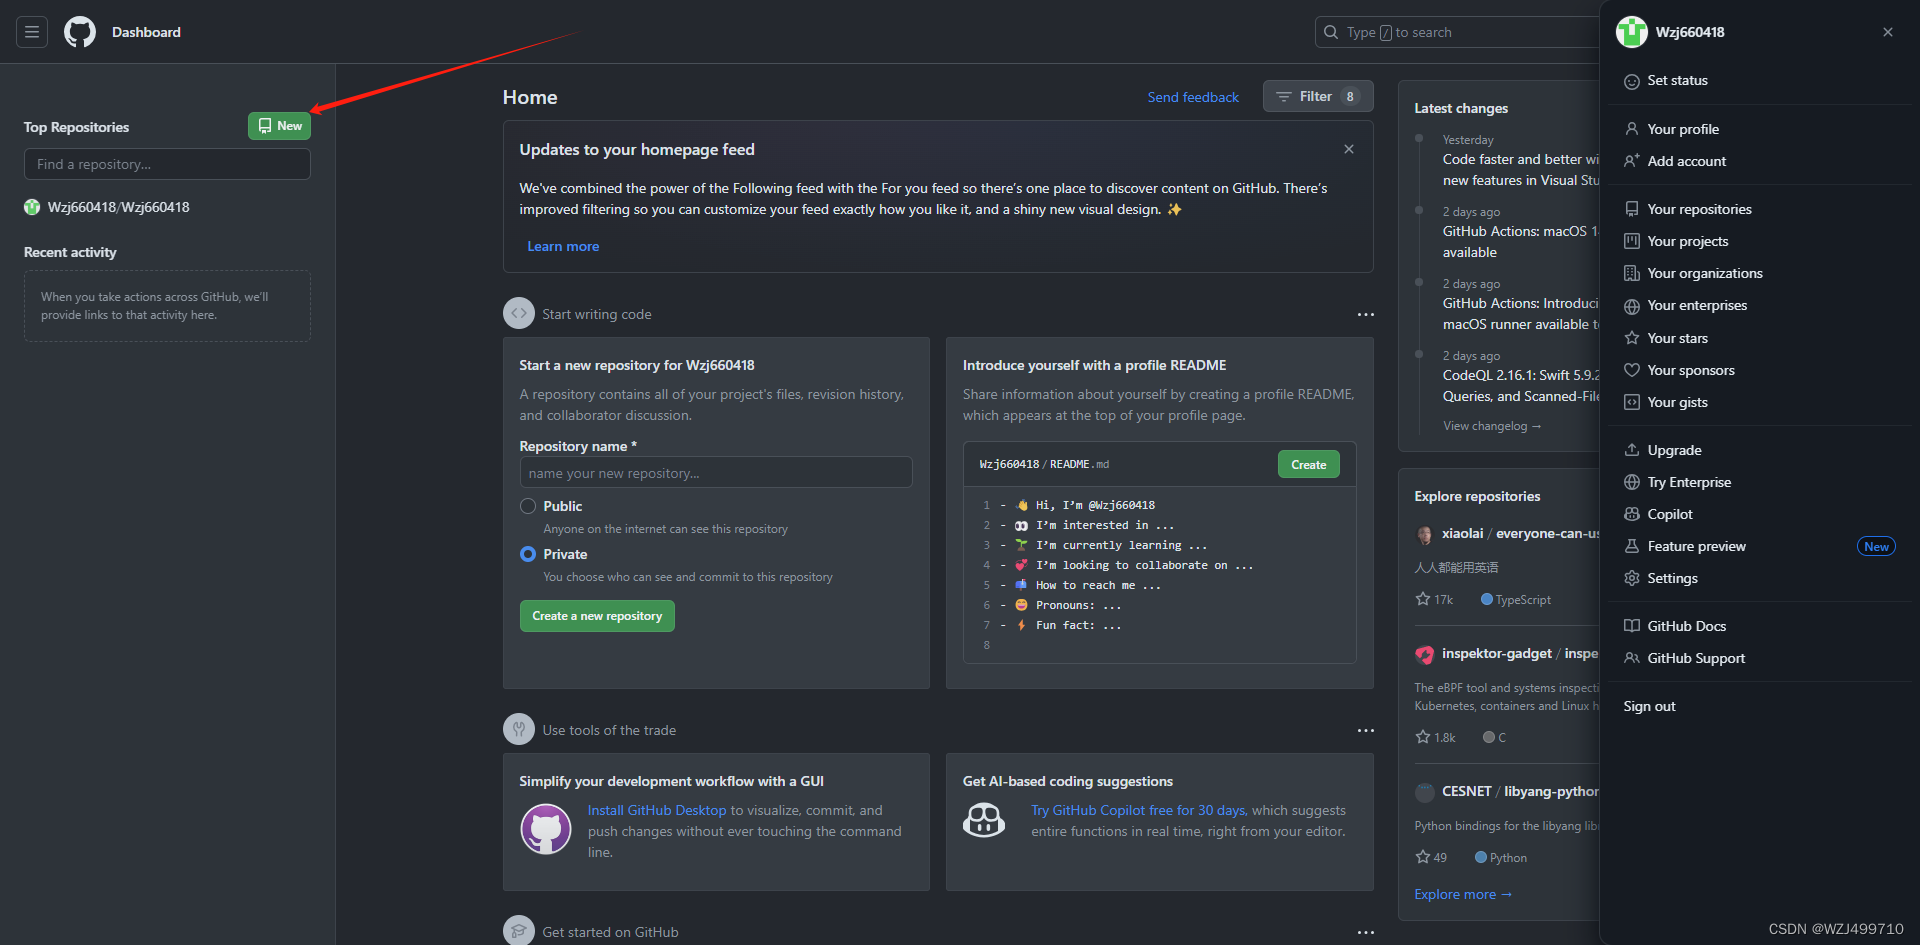
Task: Click the Copilot icon in menu
Action: coord(1632,514)
